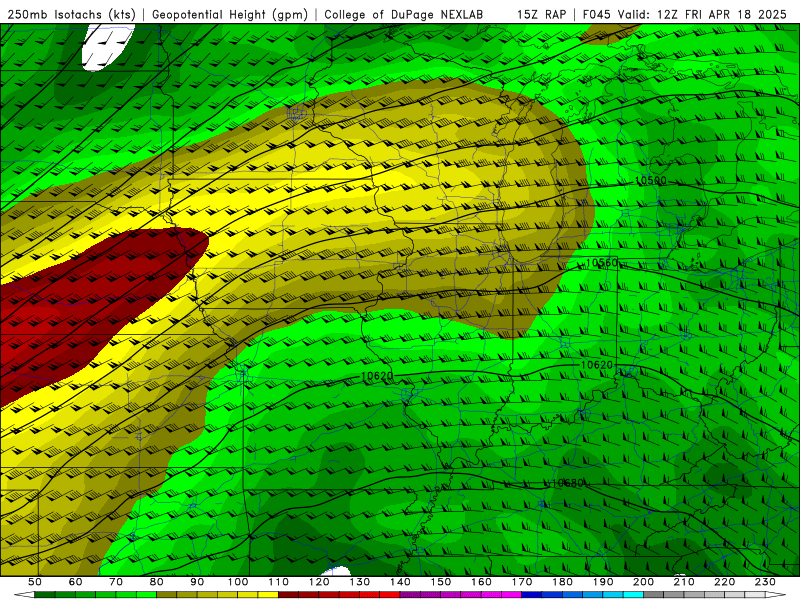
Task: Click the 110 value on the color scale
Action: click(278, 582)
